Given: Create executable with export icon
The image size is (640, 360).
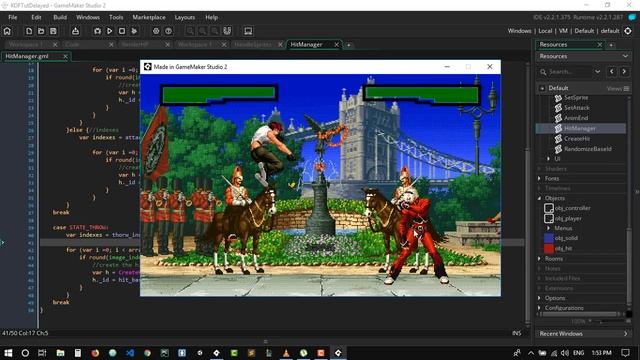Looking at the screenshot, I should [x=76, y=31].
